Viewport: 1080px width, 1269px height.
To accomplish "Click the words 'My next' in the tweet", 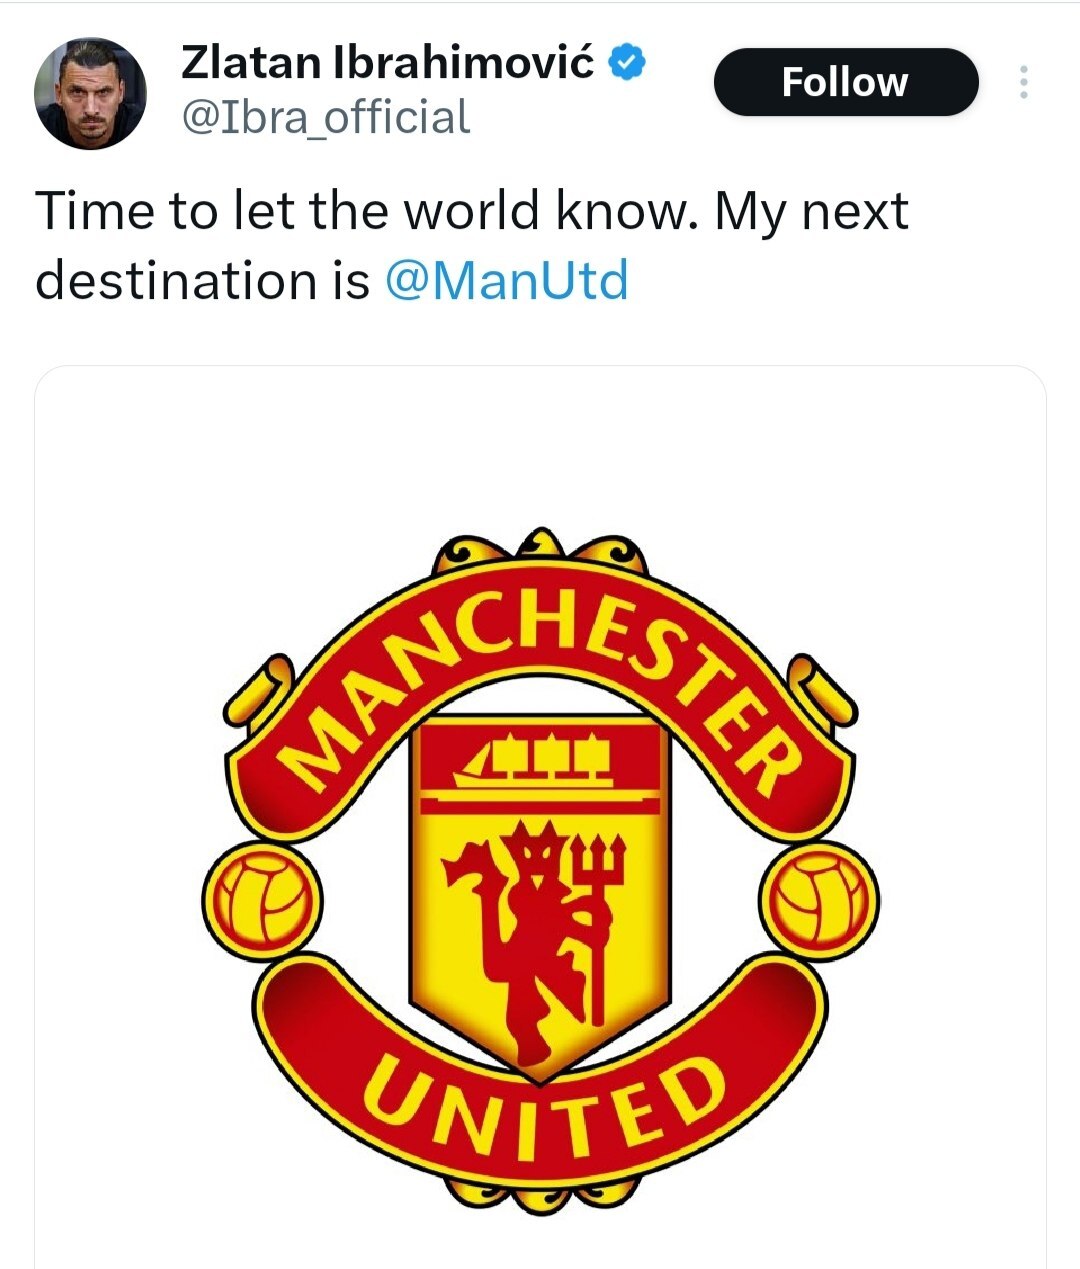I will [x=811, y=211].
